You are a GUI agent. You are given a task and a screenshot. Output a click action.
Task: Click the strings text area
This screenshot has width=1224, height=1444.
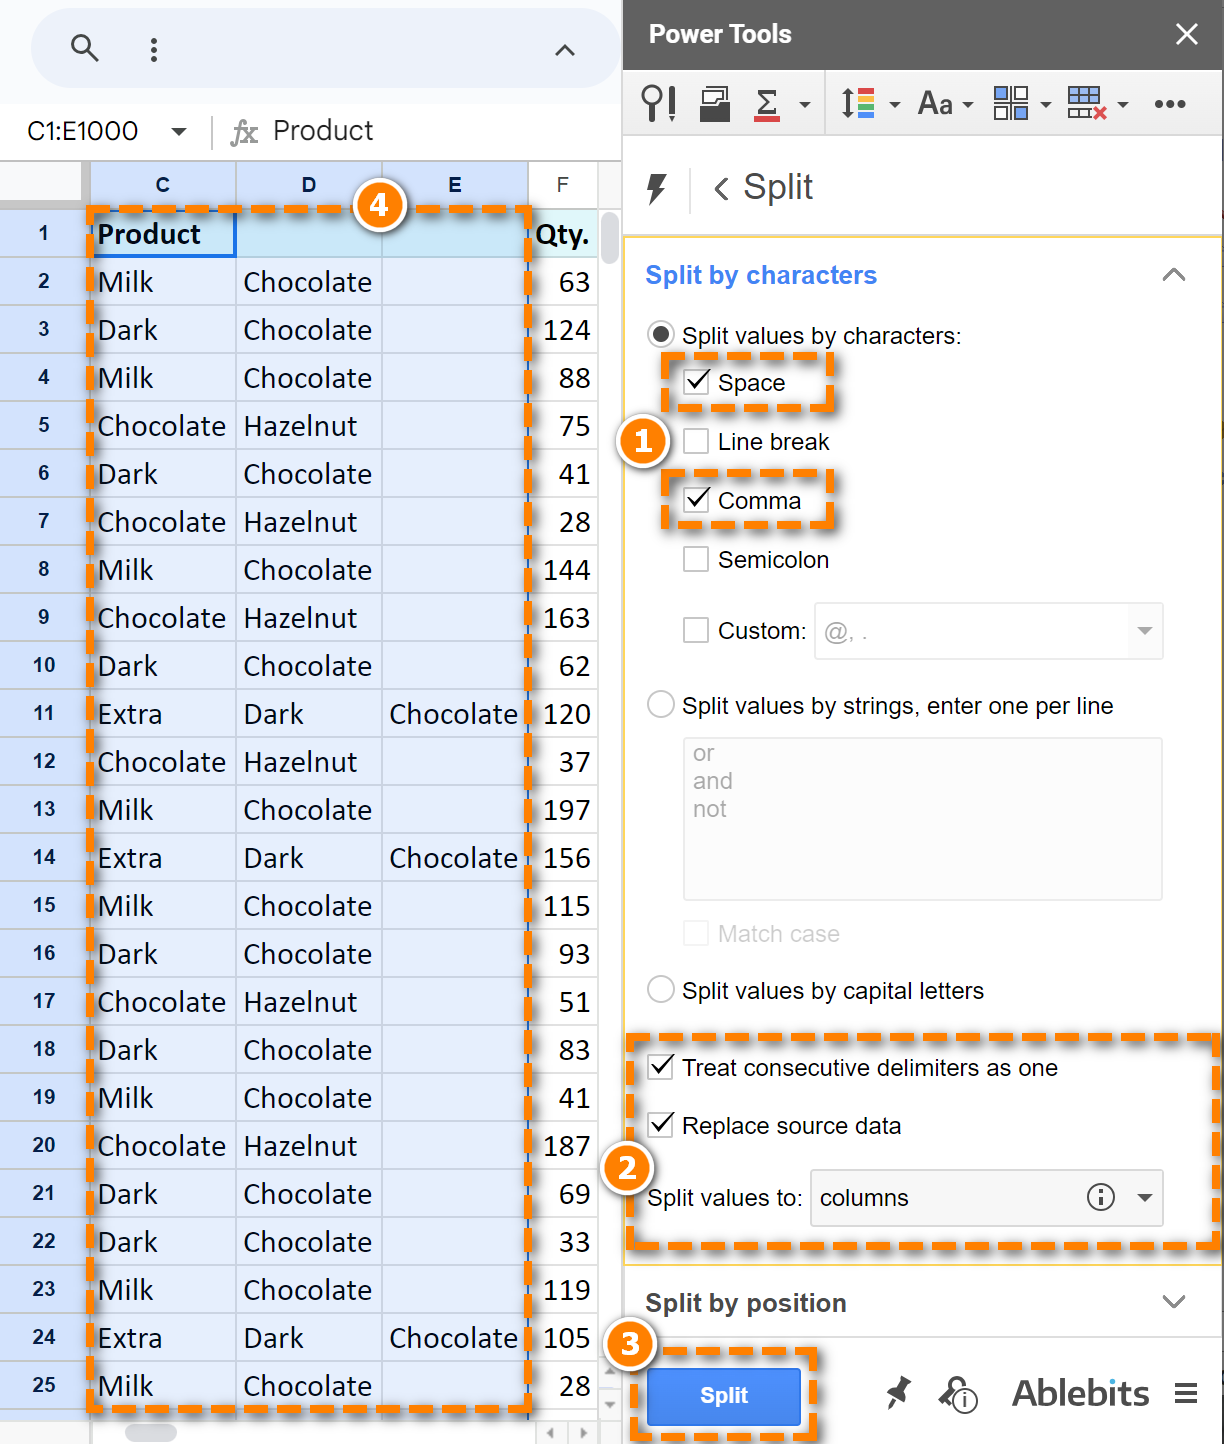[923, 819]
